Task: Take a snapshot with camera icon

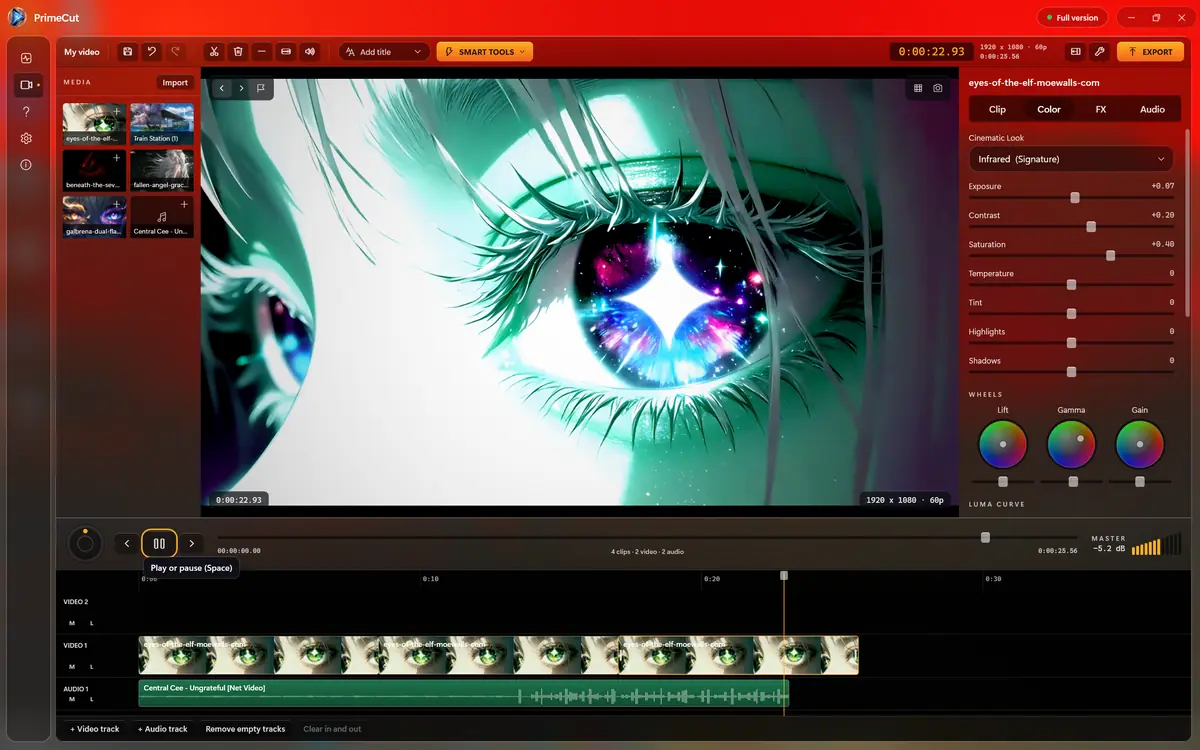Action: coord(938,88)
